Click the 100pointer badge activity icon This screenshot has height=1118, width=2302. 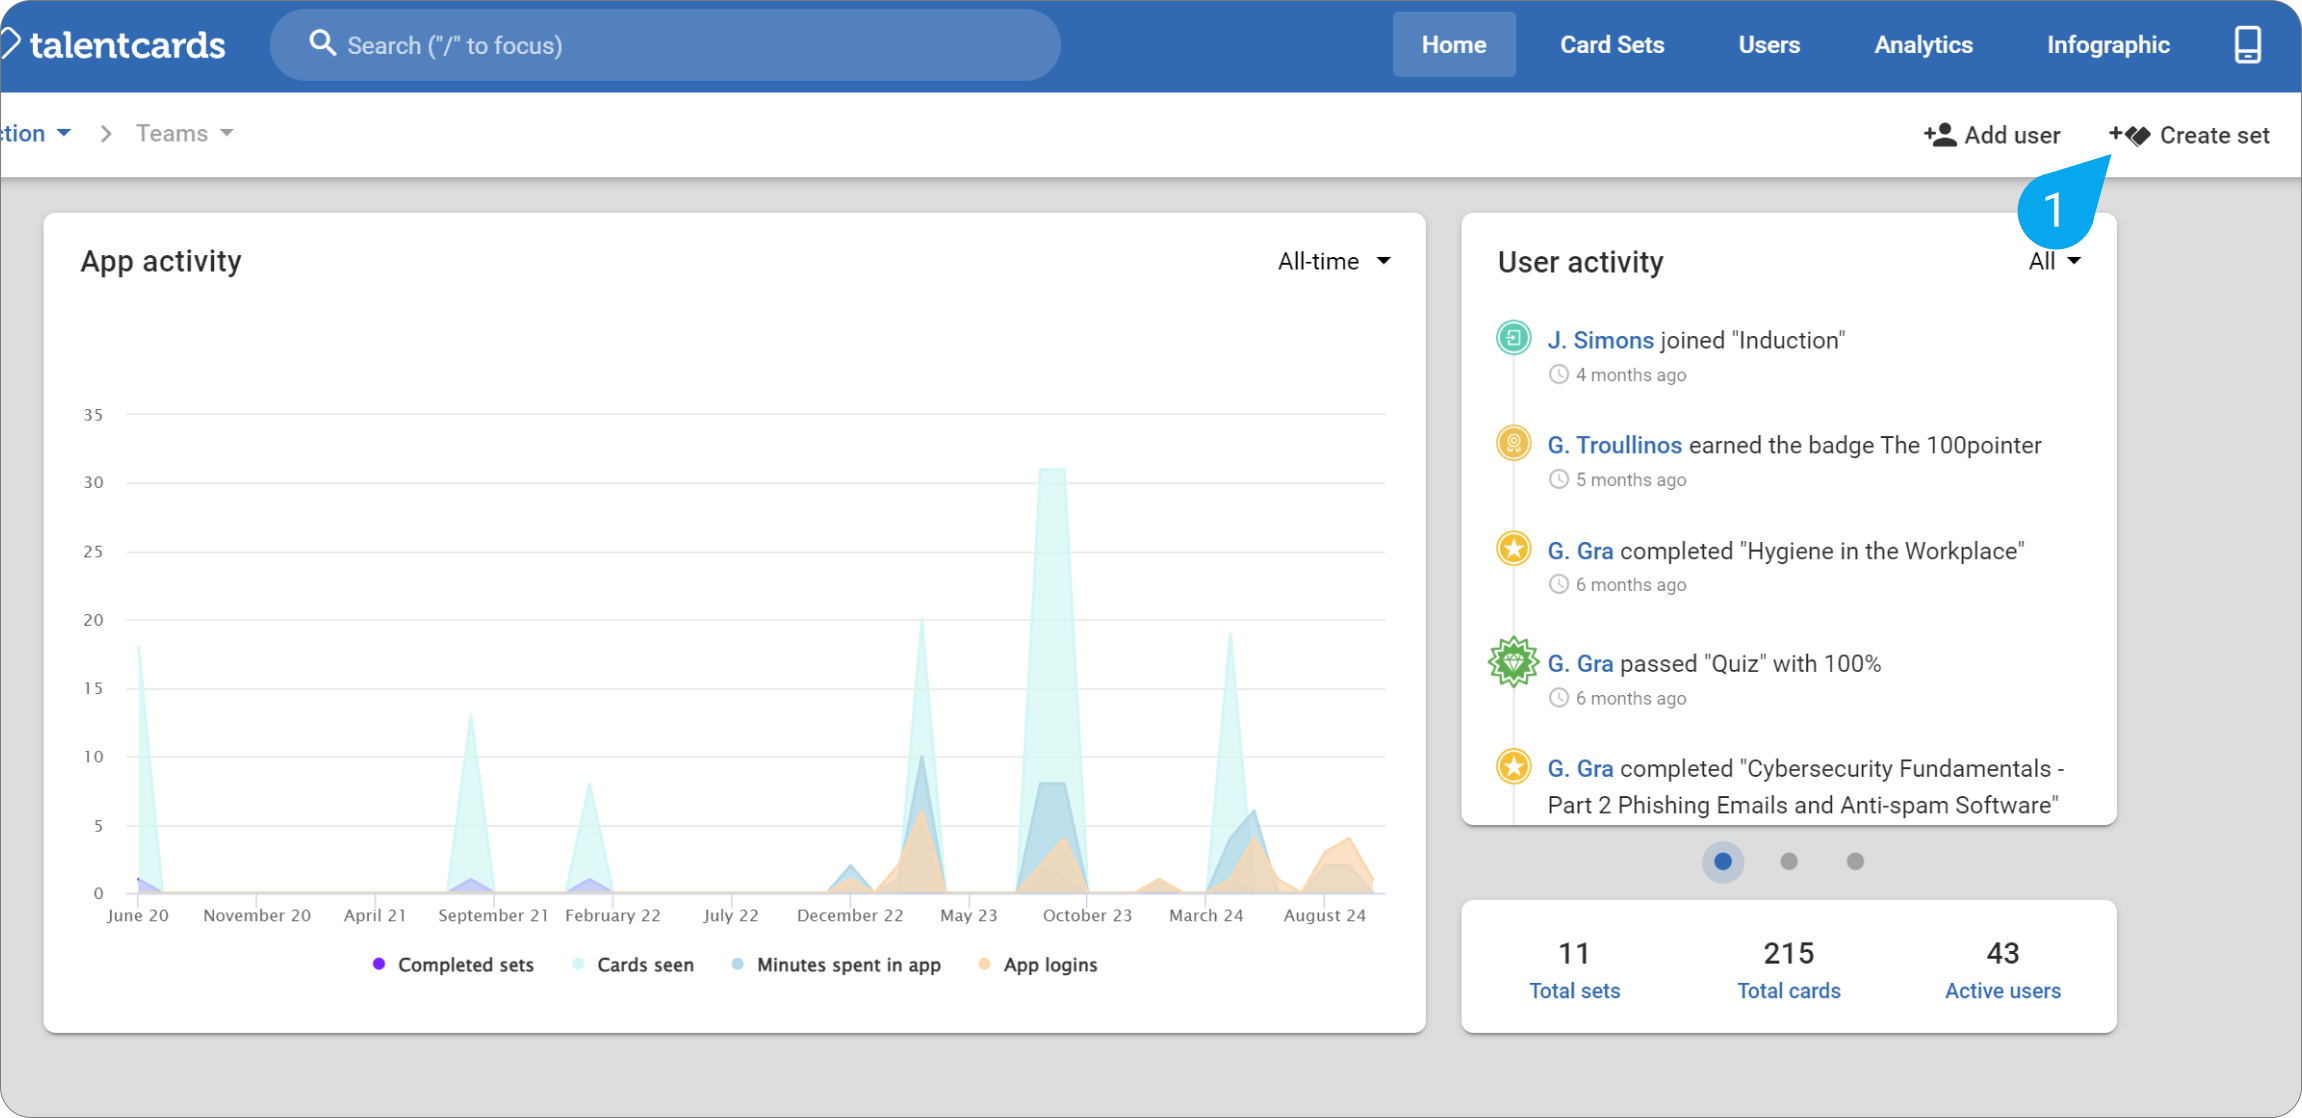coord(1513,443)
